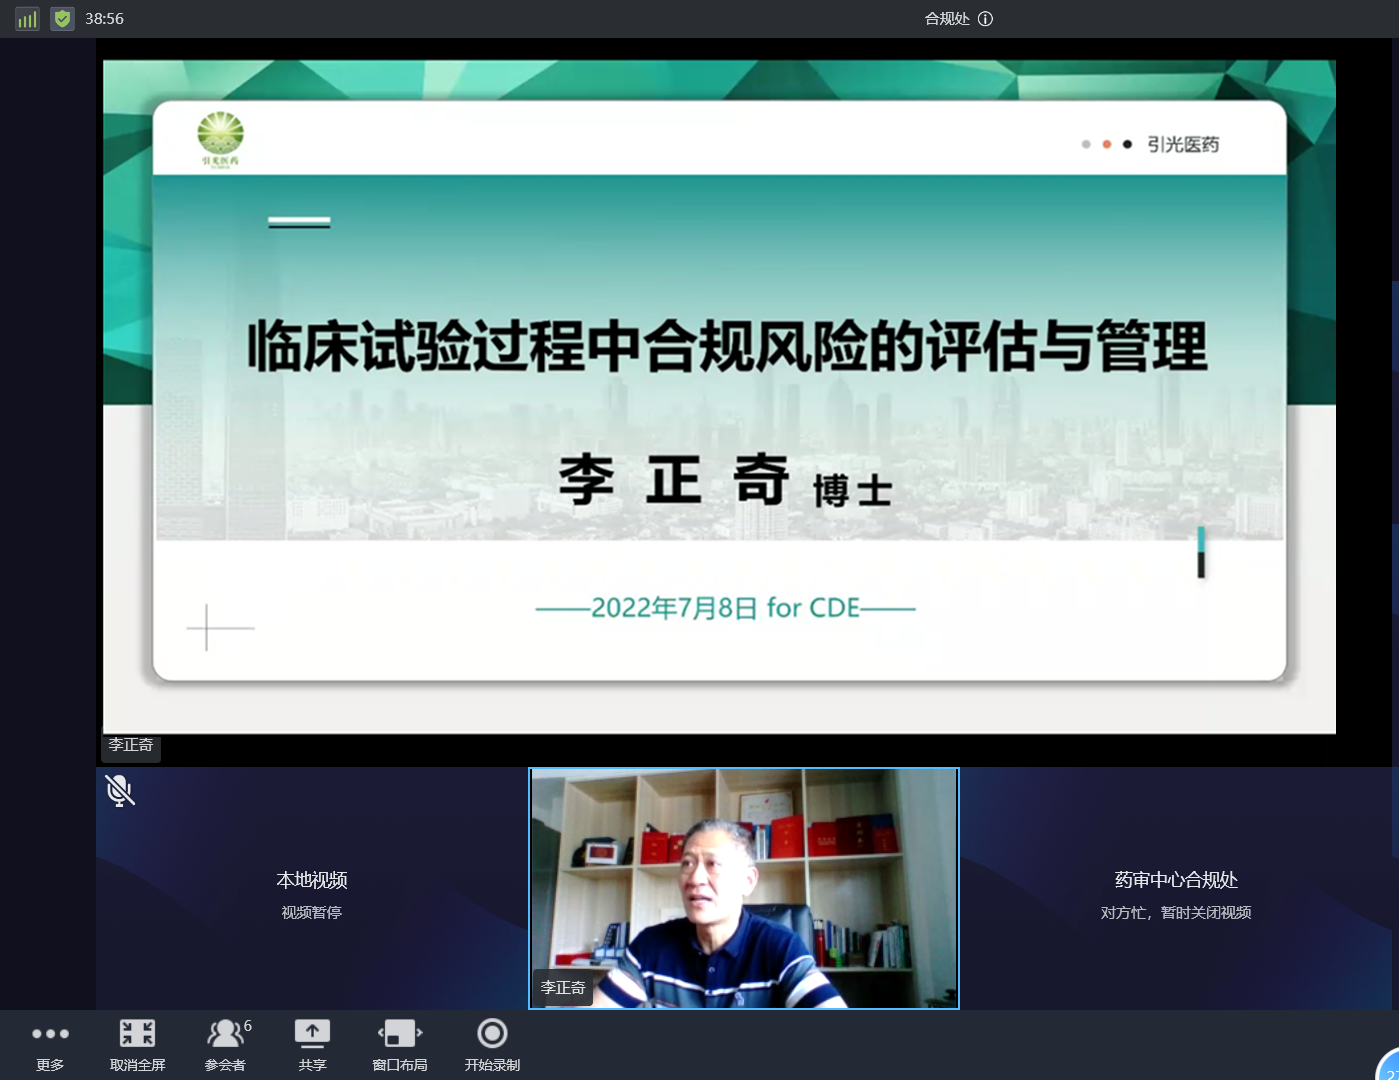Click the network signal strength icon
Screen dimensions: 1399x1080
(27, 19)
